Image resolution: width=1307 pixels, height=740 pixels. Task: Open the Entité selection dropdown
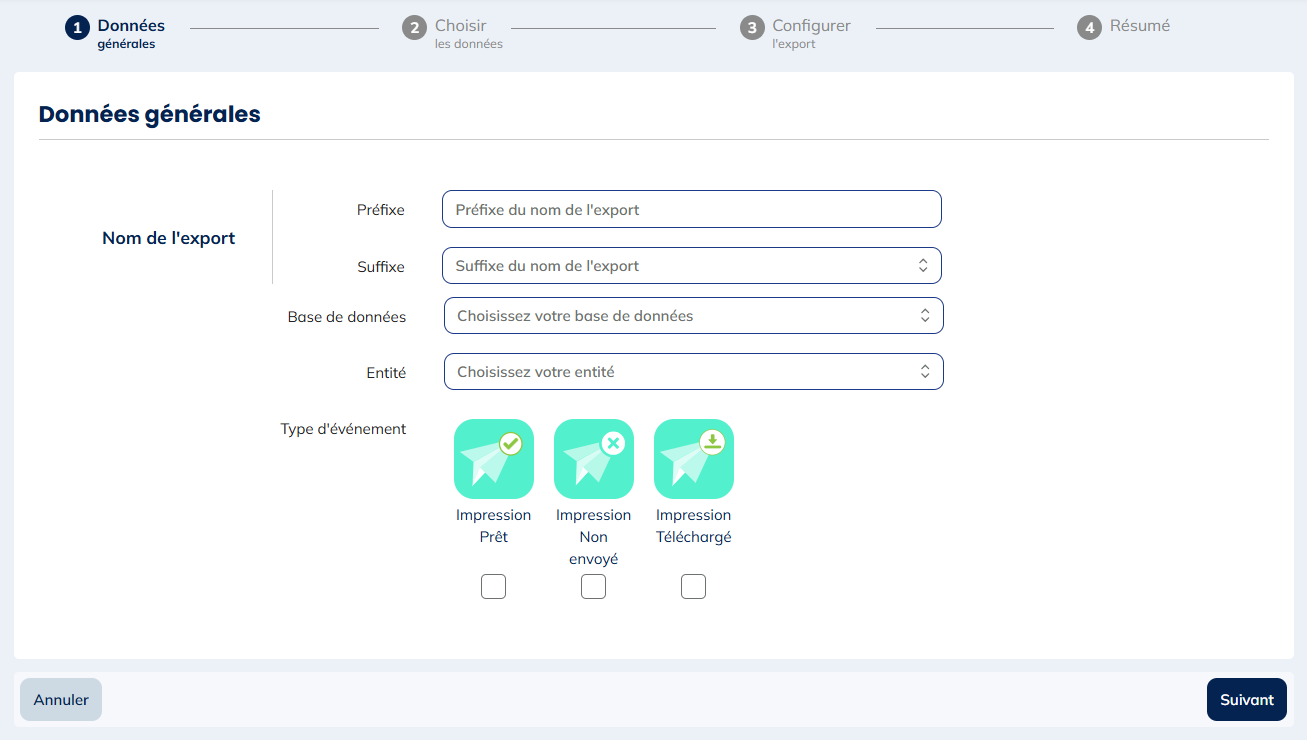coord(693,372)
